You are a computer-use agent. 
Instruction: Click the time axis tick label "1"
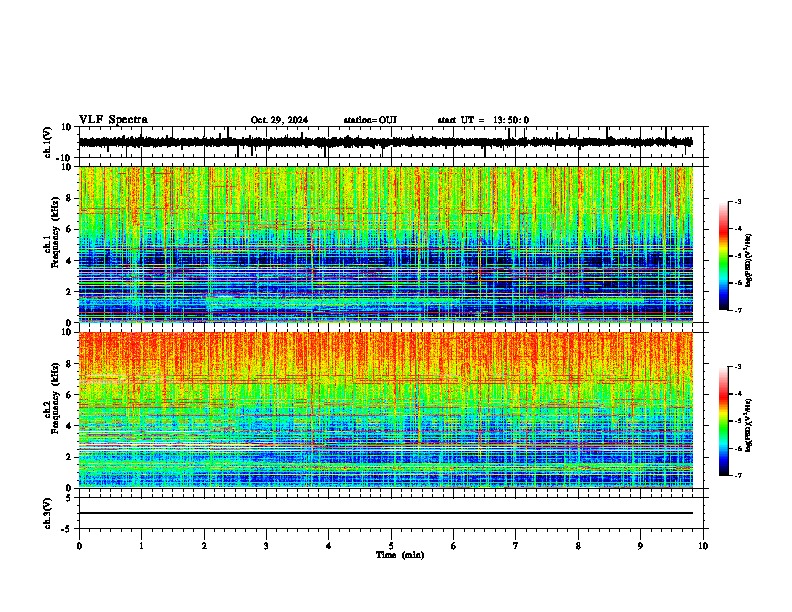tap(141, 546)
